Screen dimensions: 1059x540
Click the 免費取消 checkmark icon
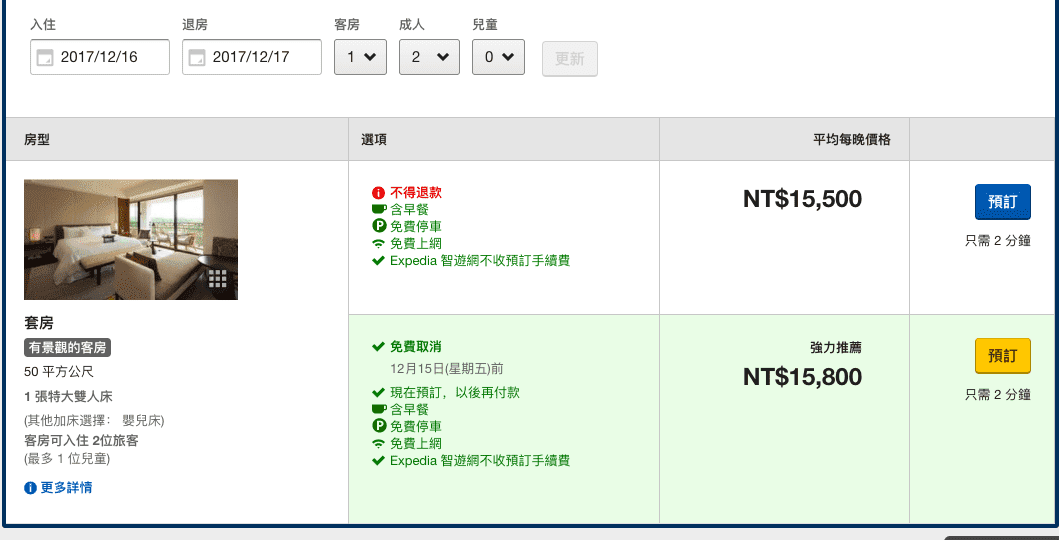pyautogui.click(x=378, y=347)
